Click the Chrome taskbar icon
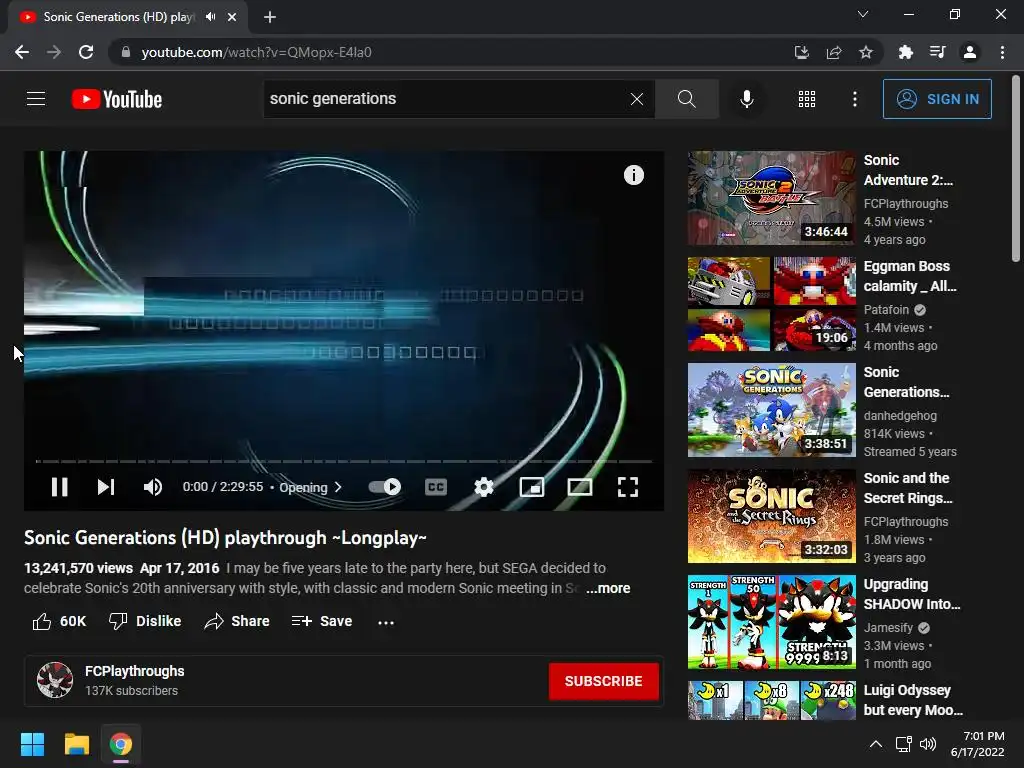Viewport: 1024px width, 768px height. [x=121, y=744]
